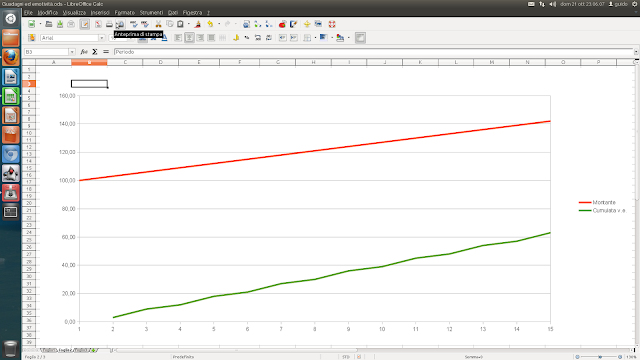This screenshot has width=640, height=360.
Task: Toggle STD selection mode in status bar
Action: coord(346,357)
